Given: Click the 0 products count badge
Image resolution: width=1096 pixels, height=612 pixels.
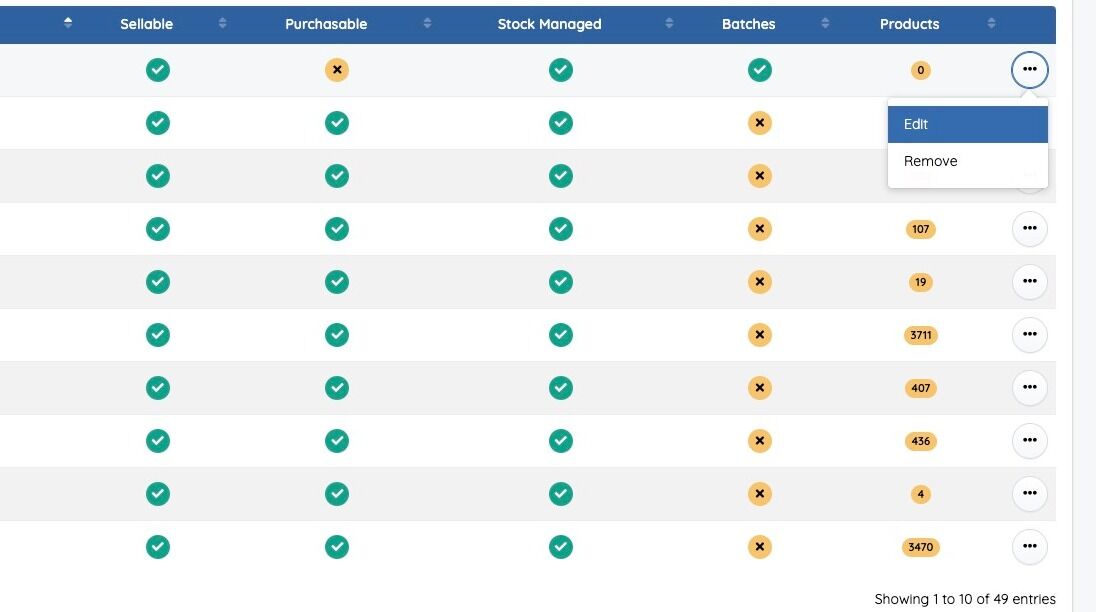Looking at the screenshot, I should [920, 70].
